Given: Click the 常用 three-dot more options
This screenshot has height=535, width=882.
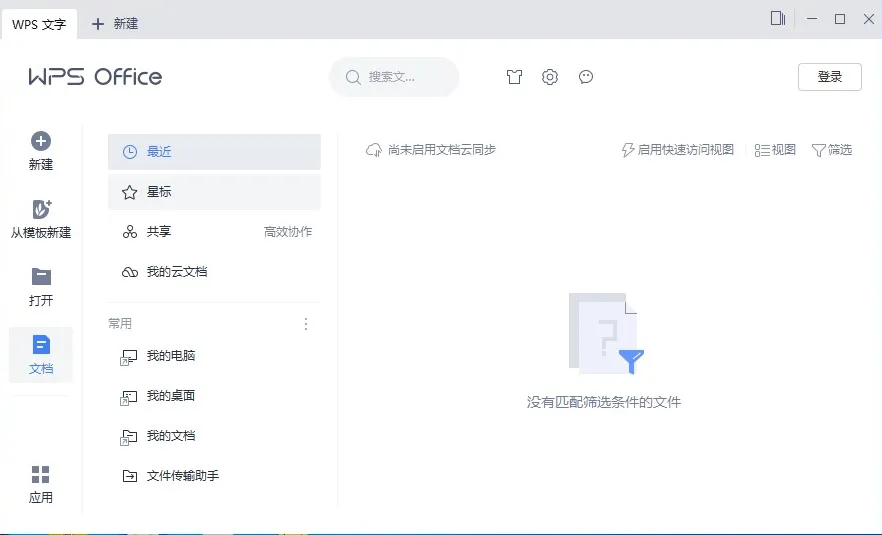Looking at the screenshot, I should point(305,323).
